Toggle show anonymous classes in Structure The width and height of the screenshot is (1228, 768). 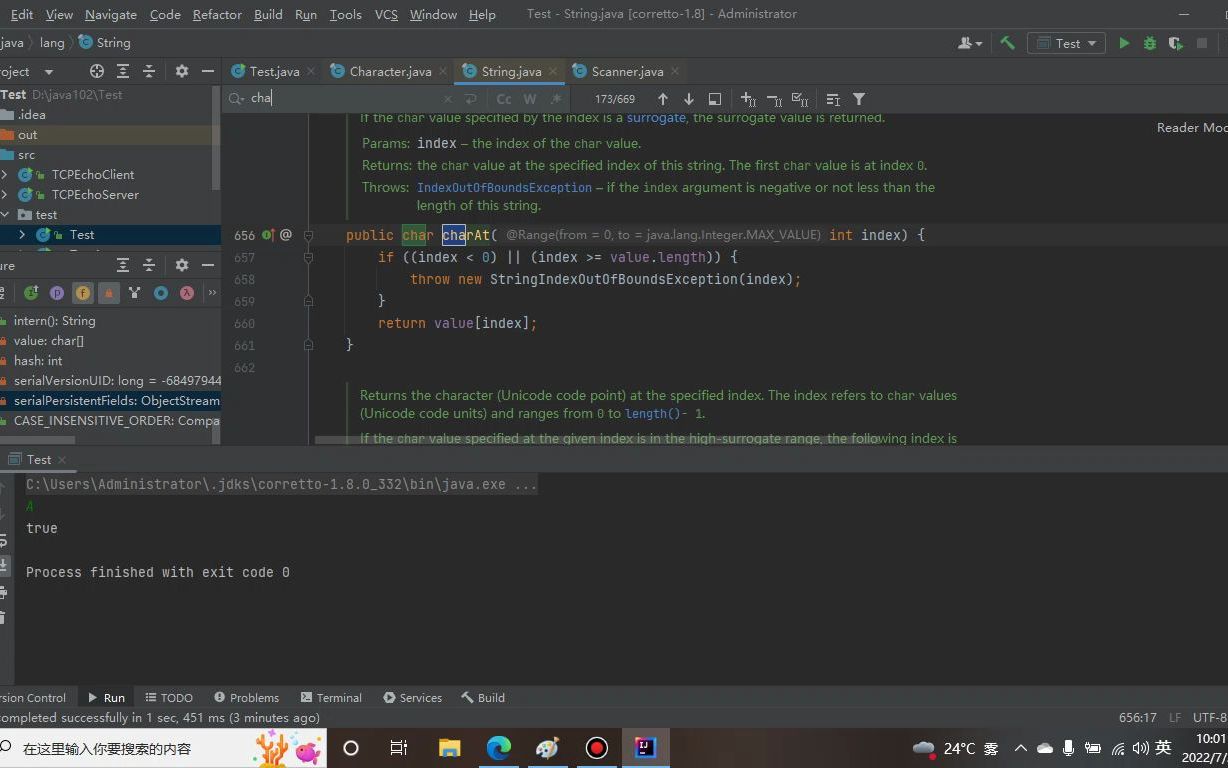161,293
